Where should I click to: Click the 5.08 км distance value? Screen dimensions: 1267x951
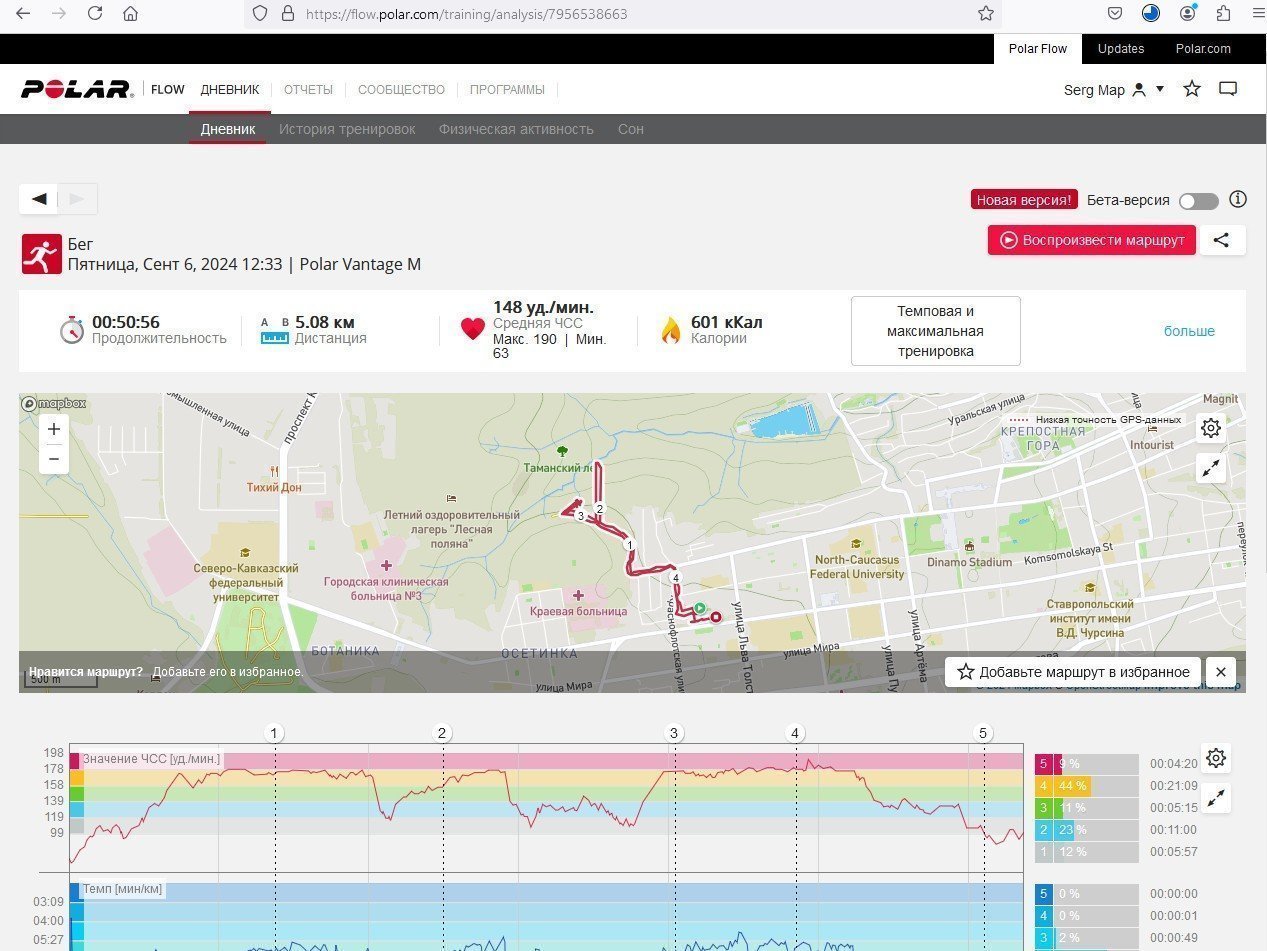point(325,322)
